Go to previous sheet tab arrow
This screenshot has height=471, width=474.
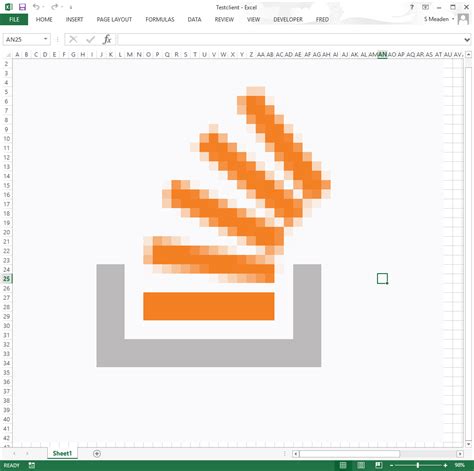pos(14,453)
